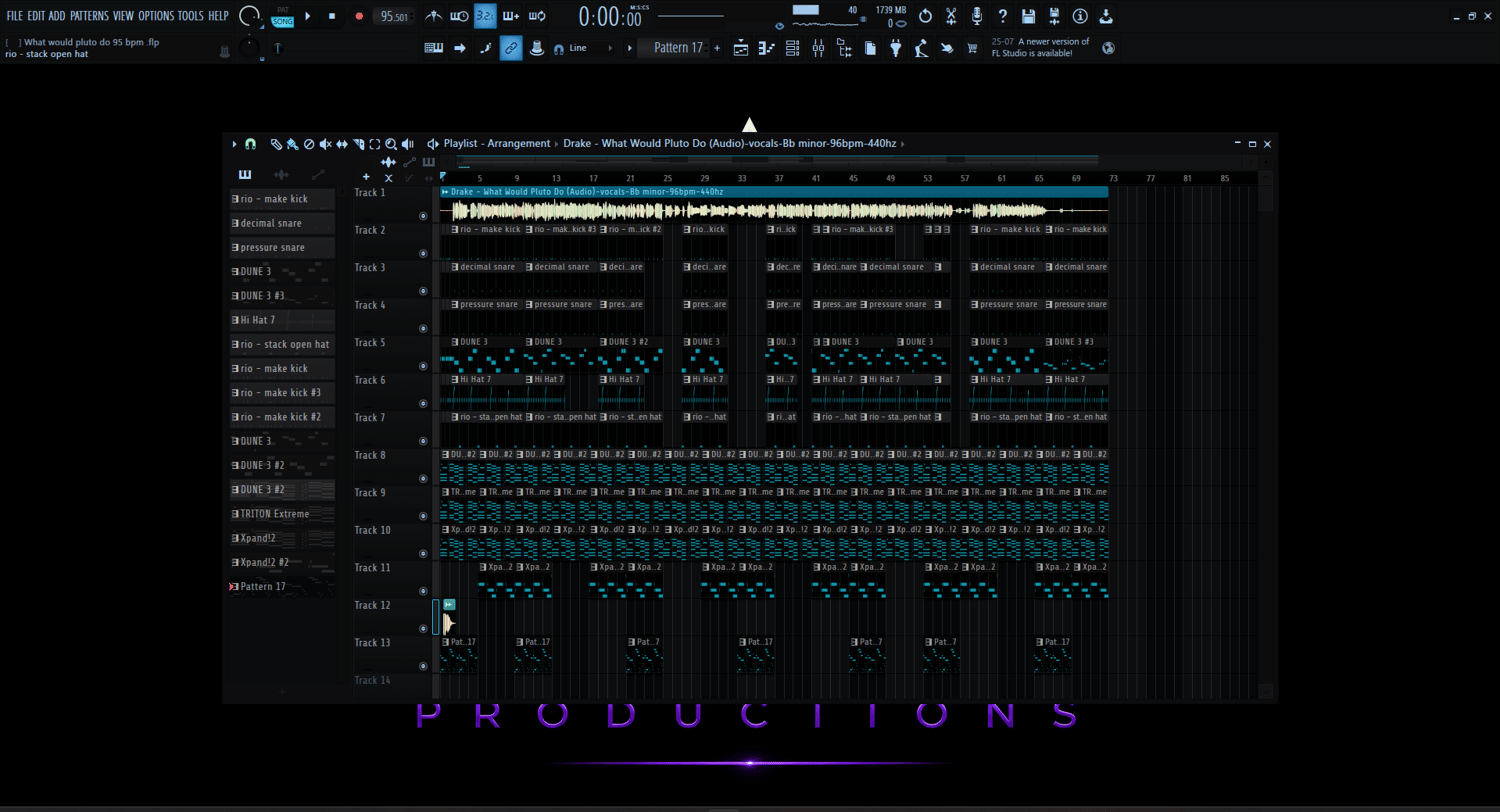
Task: Add a new pattern with the plus button
Action: (717, 48)
